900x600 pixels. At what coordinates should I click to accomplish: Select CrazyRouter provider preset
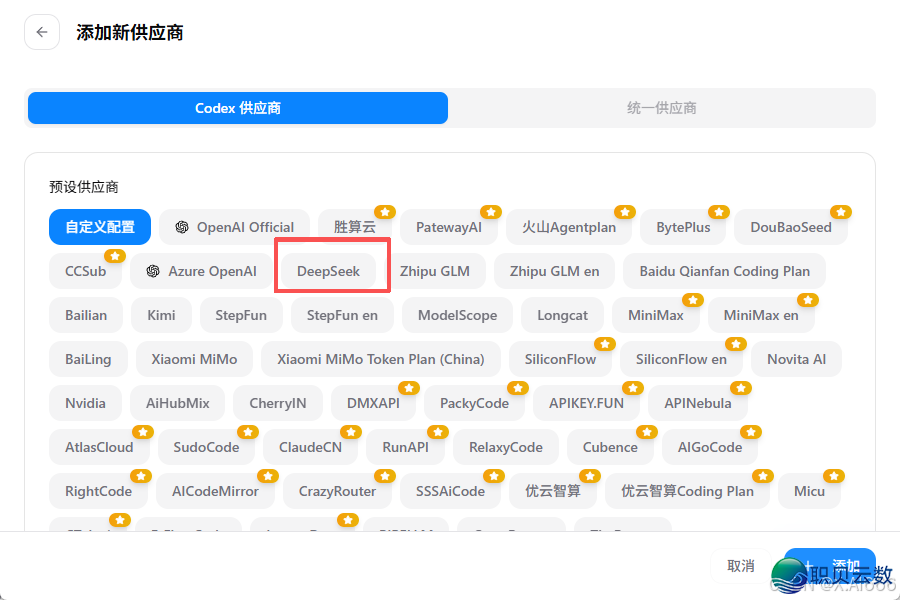338,491
